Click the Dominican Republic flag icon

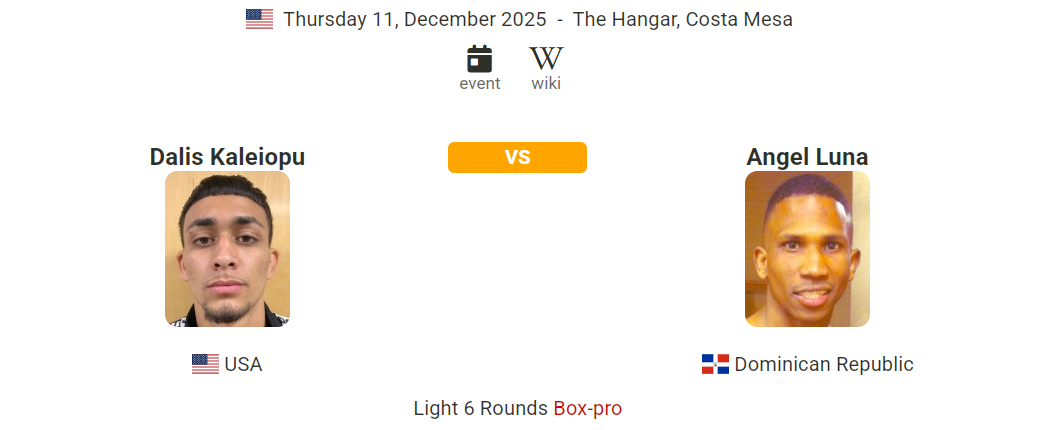click(x=715, y=364)
